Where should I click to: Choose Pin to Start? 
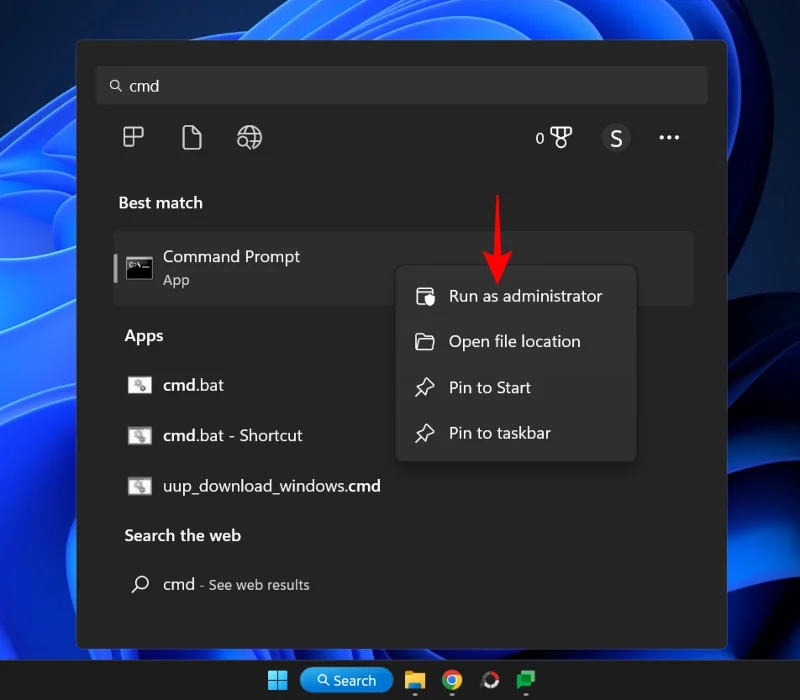[x=489, y=387]
